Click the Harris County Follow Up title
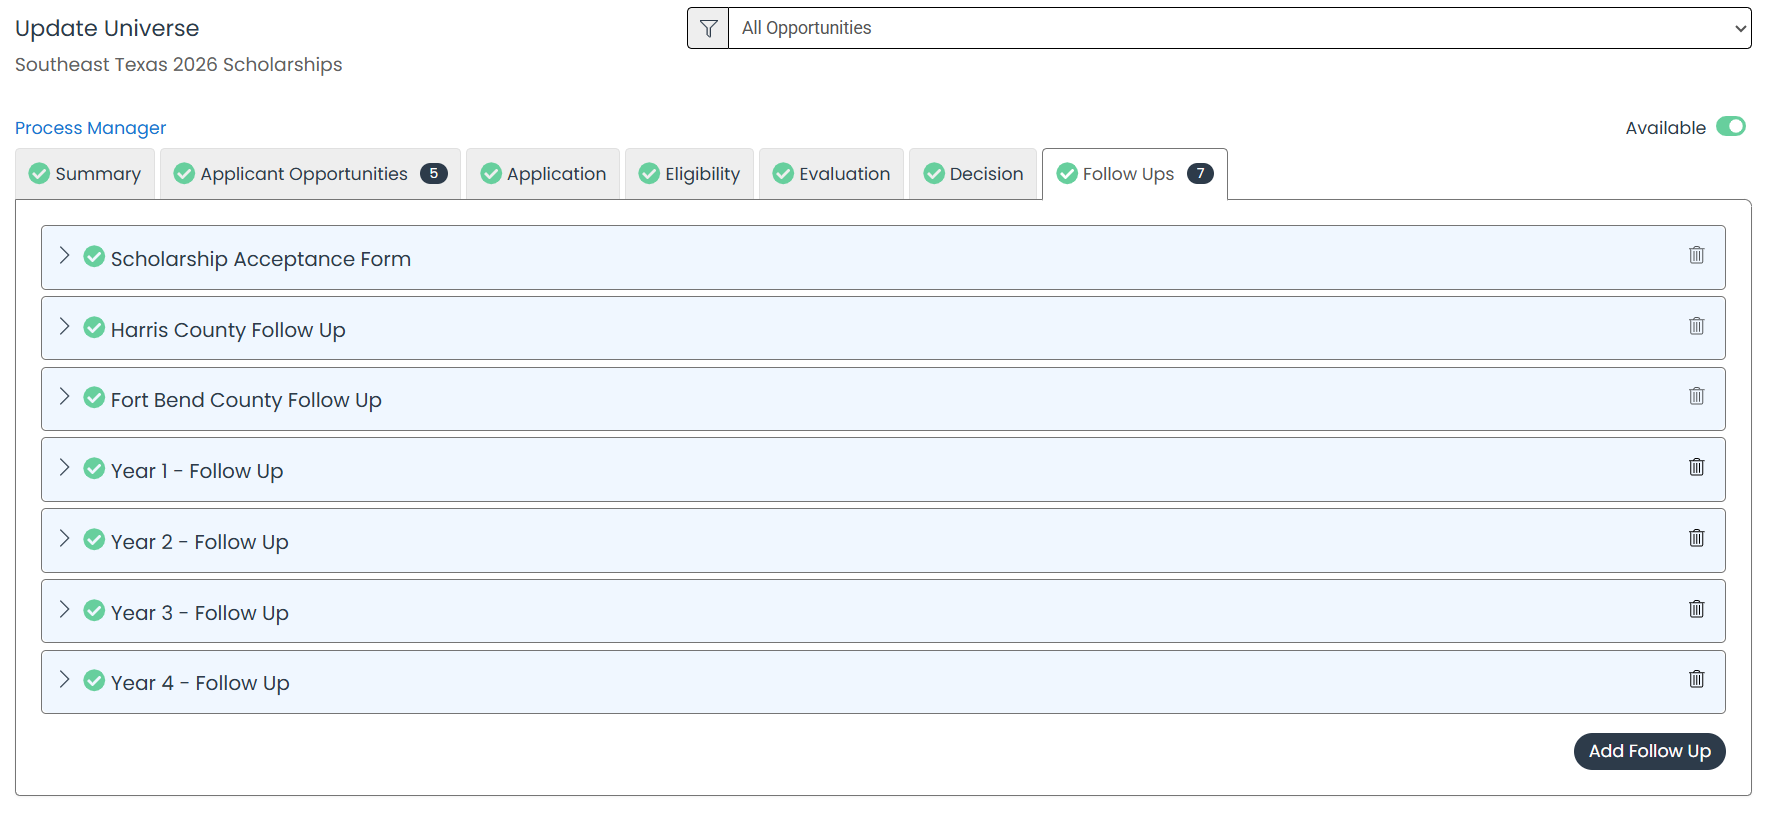1765x823 pixels. (228, 330)
